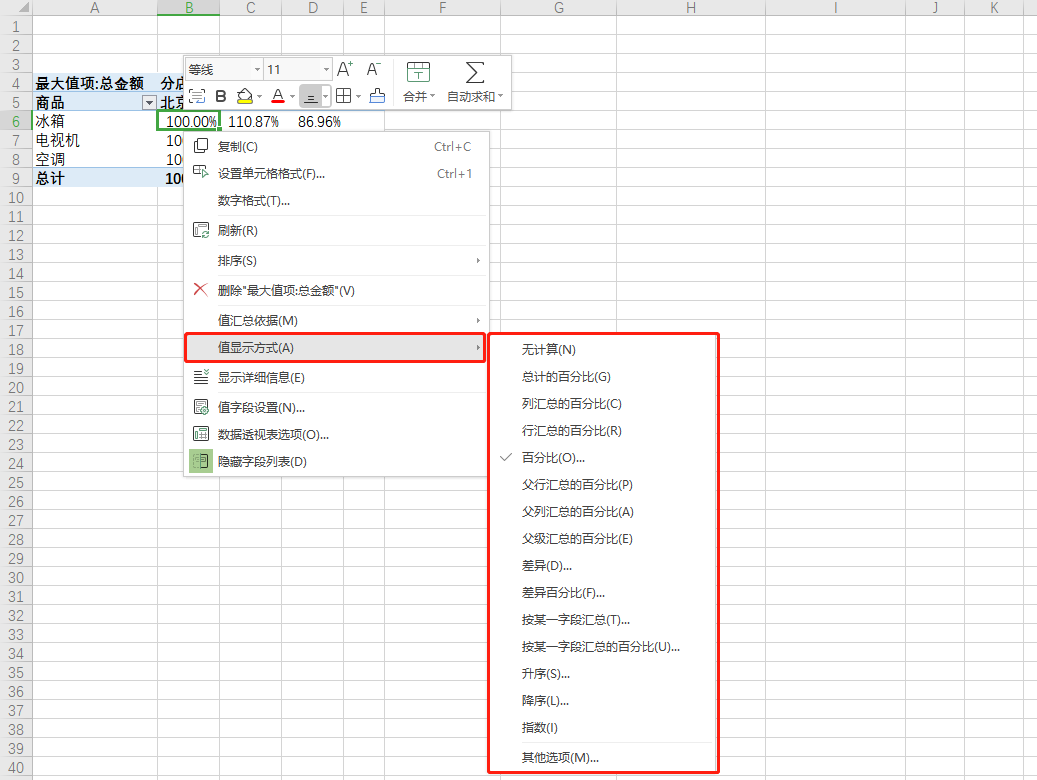The height and width of the screenshot is (780, 1037).
Task: Click the Bold button in mini toolbar
Action: click(221, 96)
